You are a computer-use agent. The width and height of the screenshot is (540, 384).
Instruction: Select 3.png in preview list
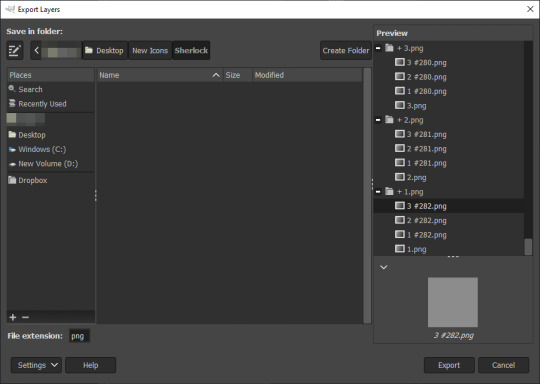point(416,106)
